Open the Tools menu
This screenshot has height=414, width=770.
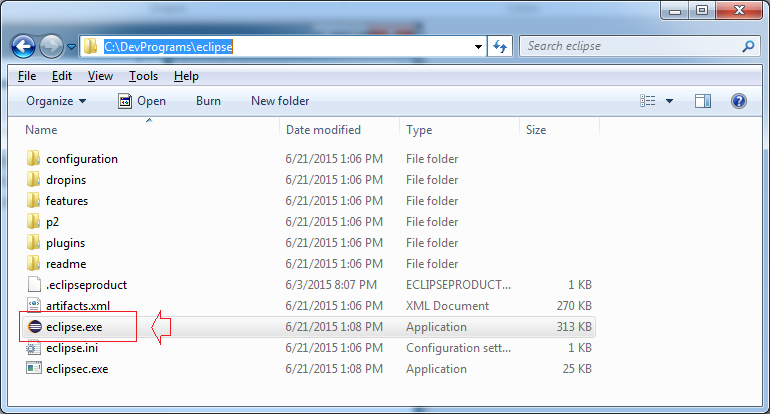coord(143,76)
